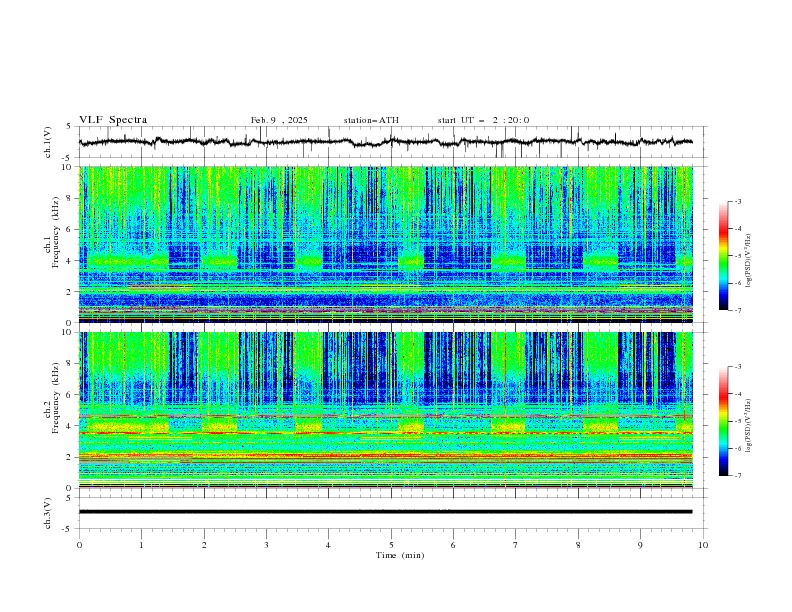Viewport: 792px width, 612px height.
Task: Click the 'VLF Spectra' title text
Action: pos(113,120)
